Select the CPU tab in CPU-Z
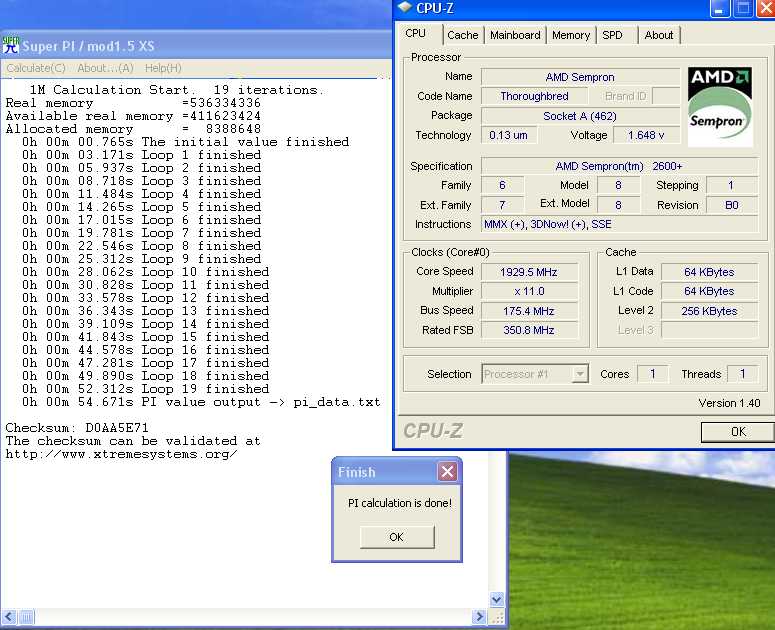This screenshot has height=630, width=775. (x=415, y=34)
